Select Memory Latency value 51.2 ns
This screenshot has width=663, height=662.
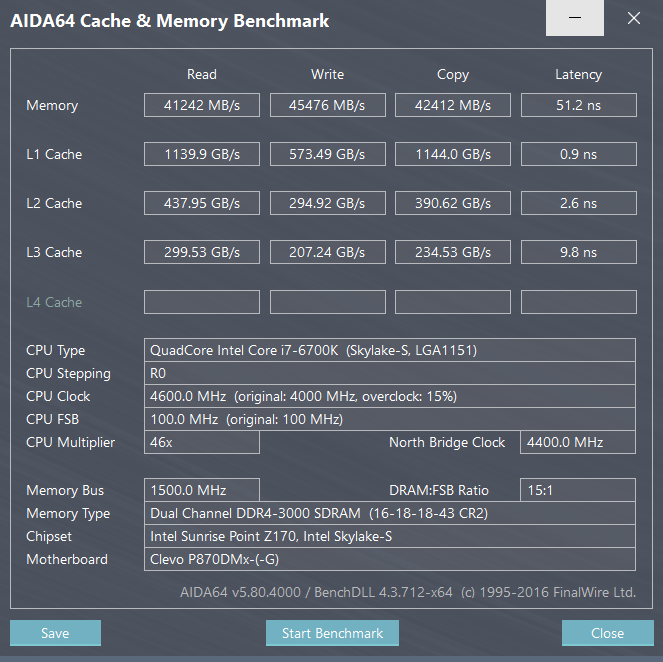(579, 105)
